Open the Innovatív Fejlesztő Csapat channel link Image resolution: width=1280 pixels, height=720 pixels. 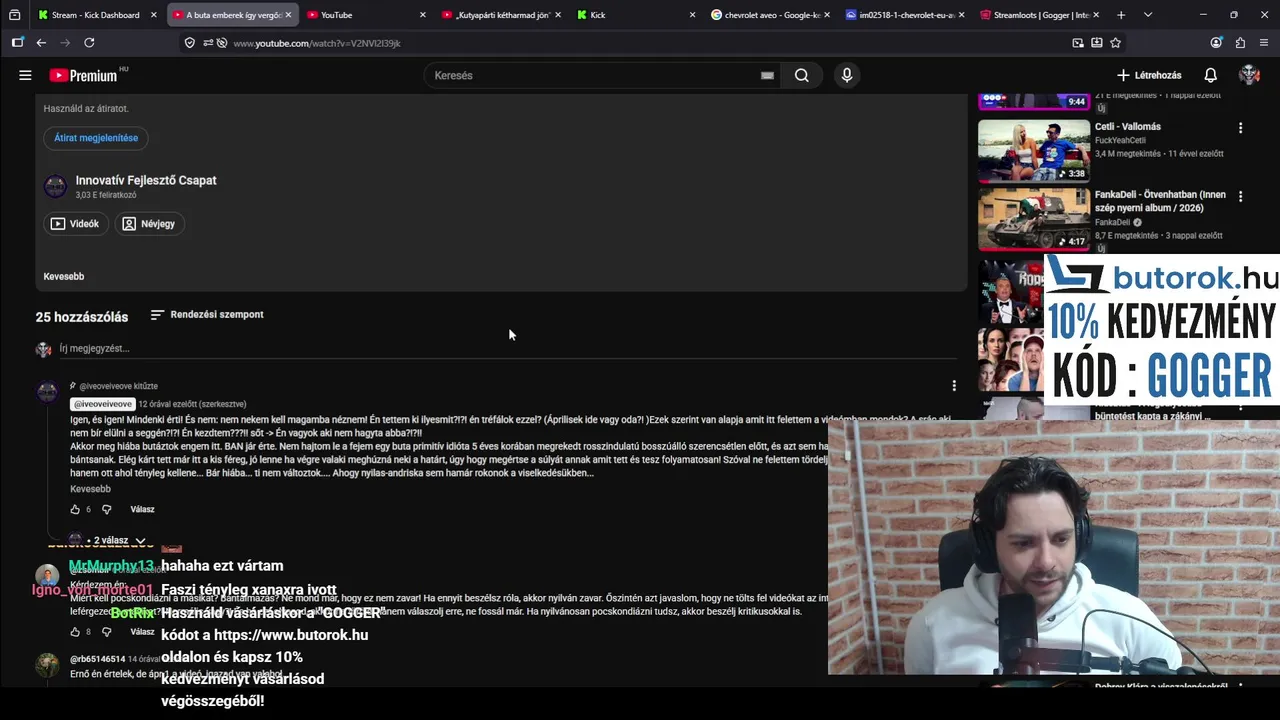146,180
